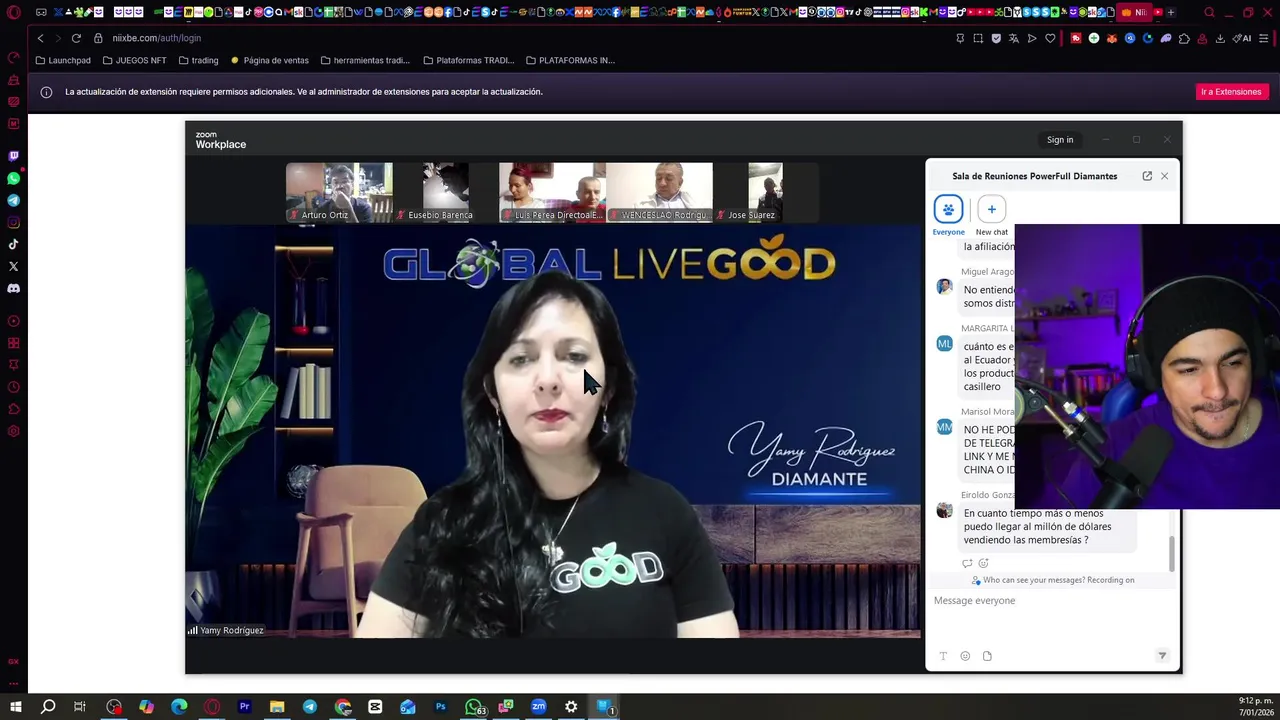
Task: Open the trading bookmark folder
Action: pyautogui.click(x=198, y=60)
